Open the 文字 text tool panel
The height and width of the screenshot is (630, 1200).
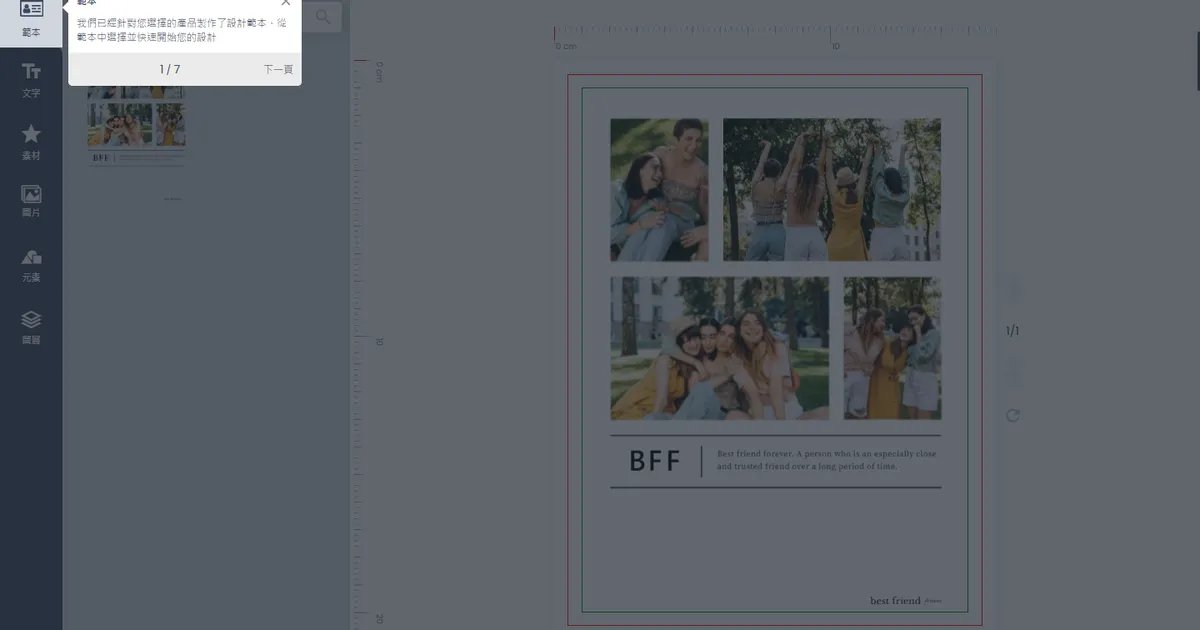coord(31,80)
